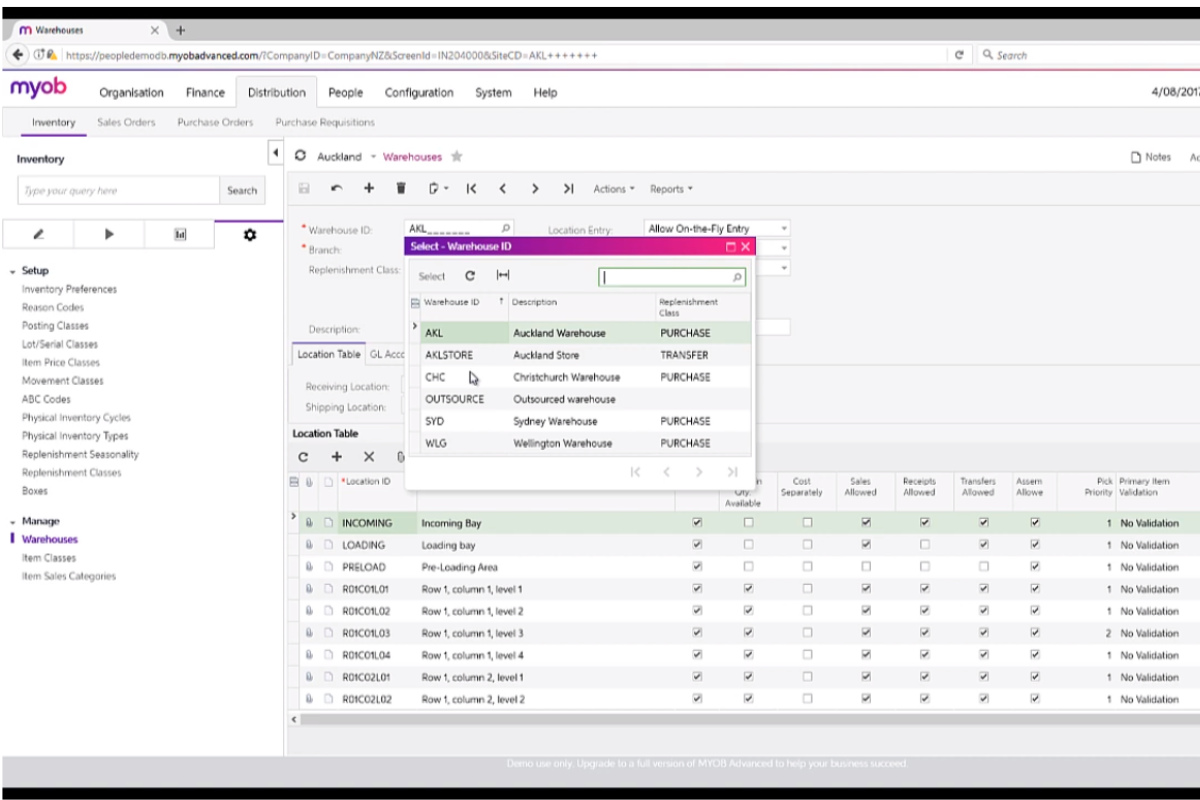Switch to the Sales Orders tab
The width and height of the screenshot is (1200, 800).
point(124,122)
